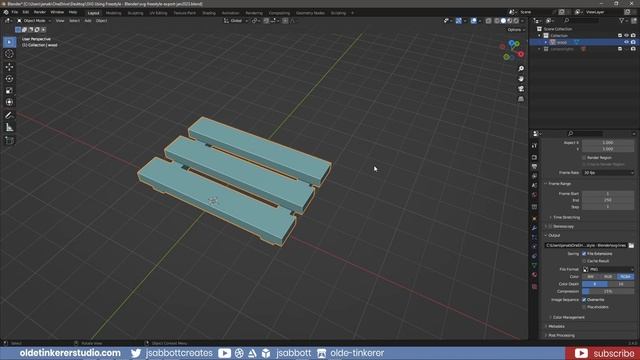Open the File menu
Viewport: 640px width, 360px height.
(15, 12)
